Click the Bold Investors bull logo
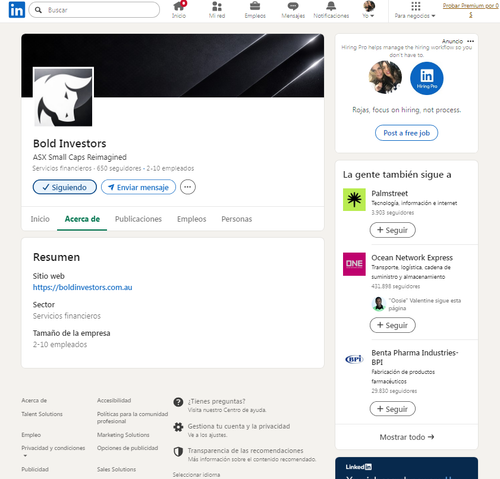The height and width of the screenshot is (479, 500). [63, 97]
